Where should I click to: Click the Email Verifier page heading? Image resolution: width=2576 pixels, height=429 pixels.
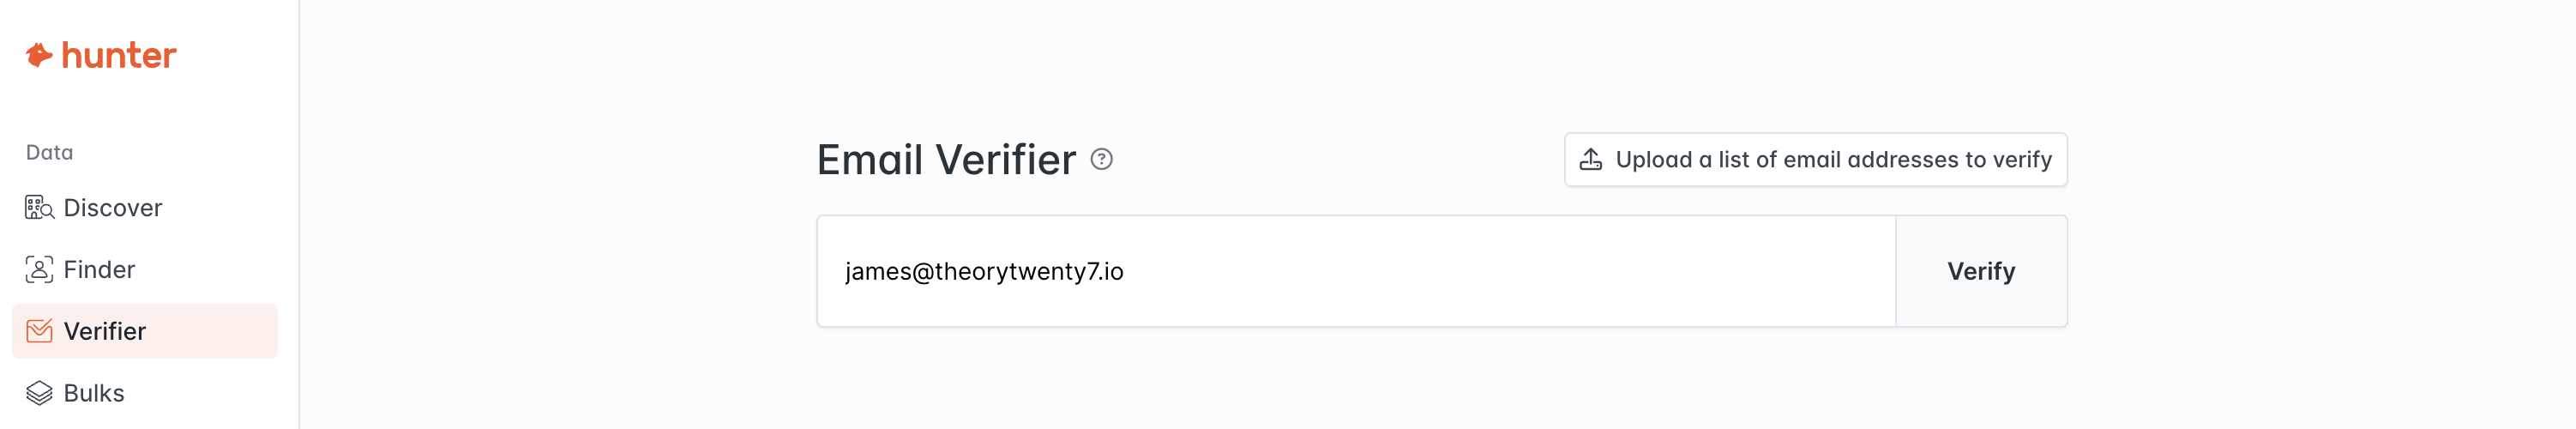click(x=946, y=160)
